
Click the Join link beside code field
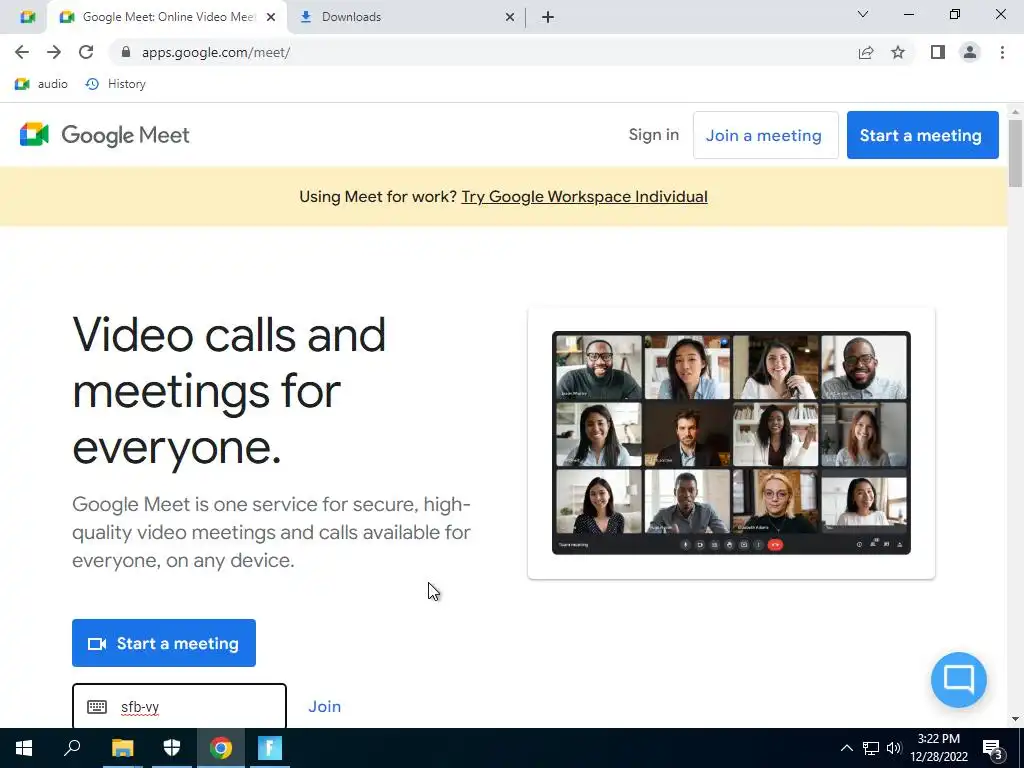click(x=325, y=707)
